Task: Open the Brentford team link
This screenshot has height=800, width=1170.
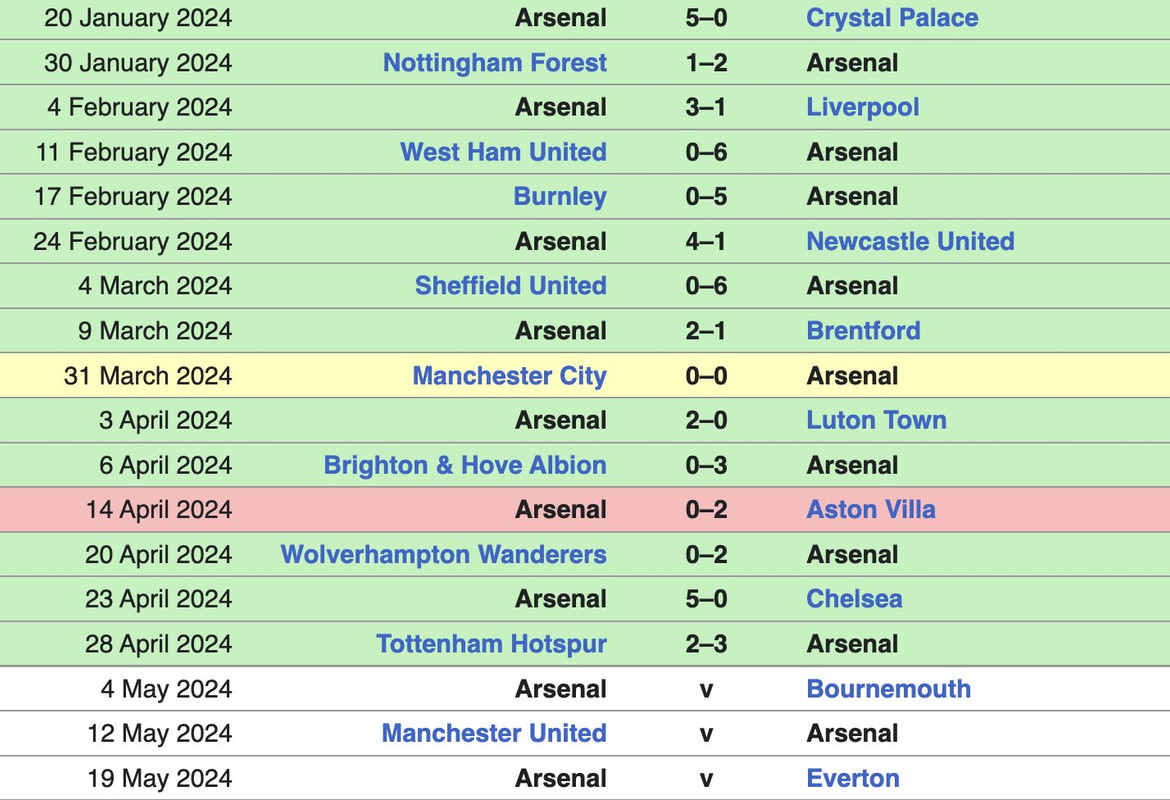Action: [x=863, y=331]
